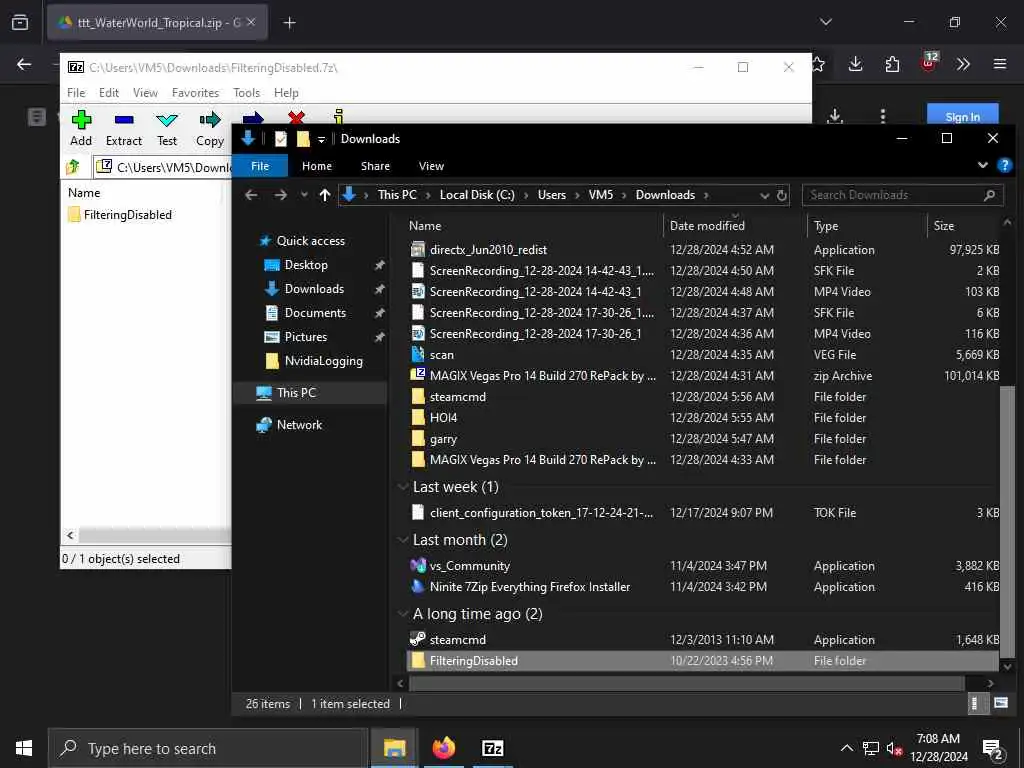The height and width of the screenshot is (768, 1024).
Task: Click the Add button in 7-Zip toolbar
Action: click(81, 128)
